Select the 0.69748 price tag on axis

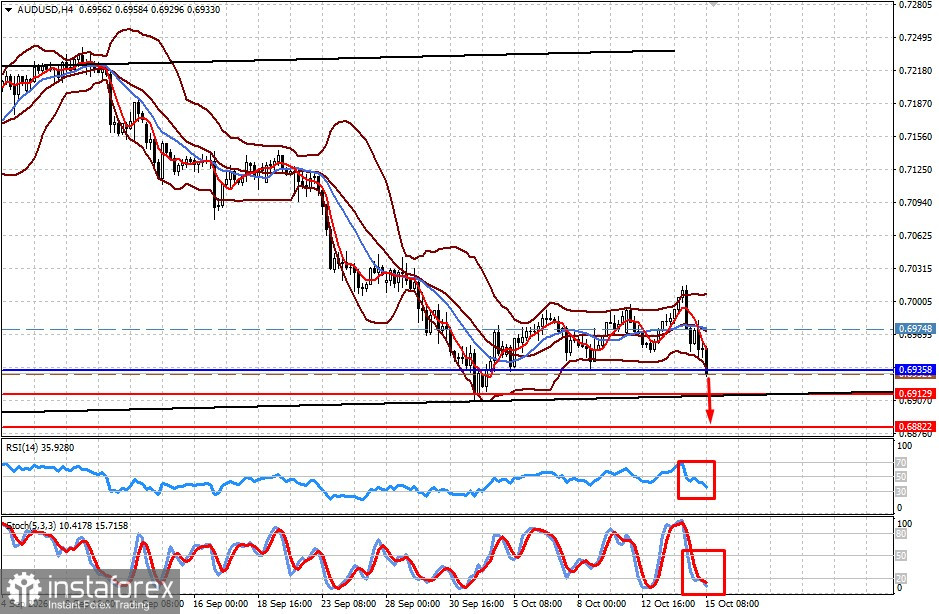pyautogui.click(x=915, y=329)
